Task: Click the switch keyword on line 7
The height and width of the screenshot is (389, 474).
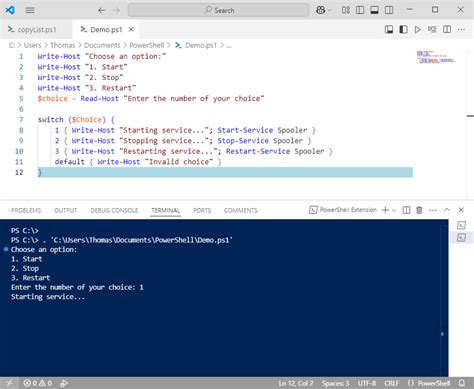Action: (x=50, y=119)
